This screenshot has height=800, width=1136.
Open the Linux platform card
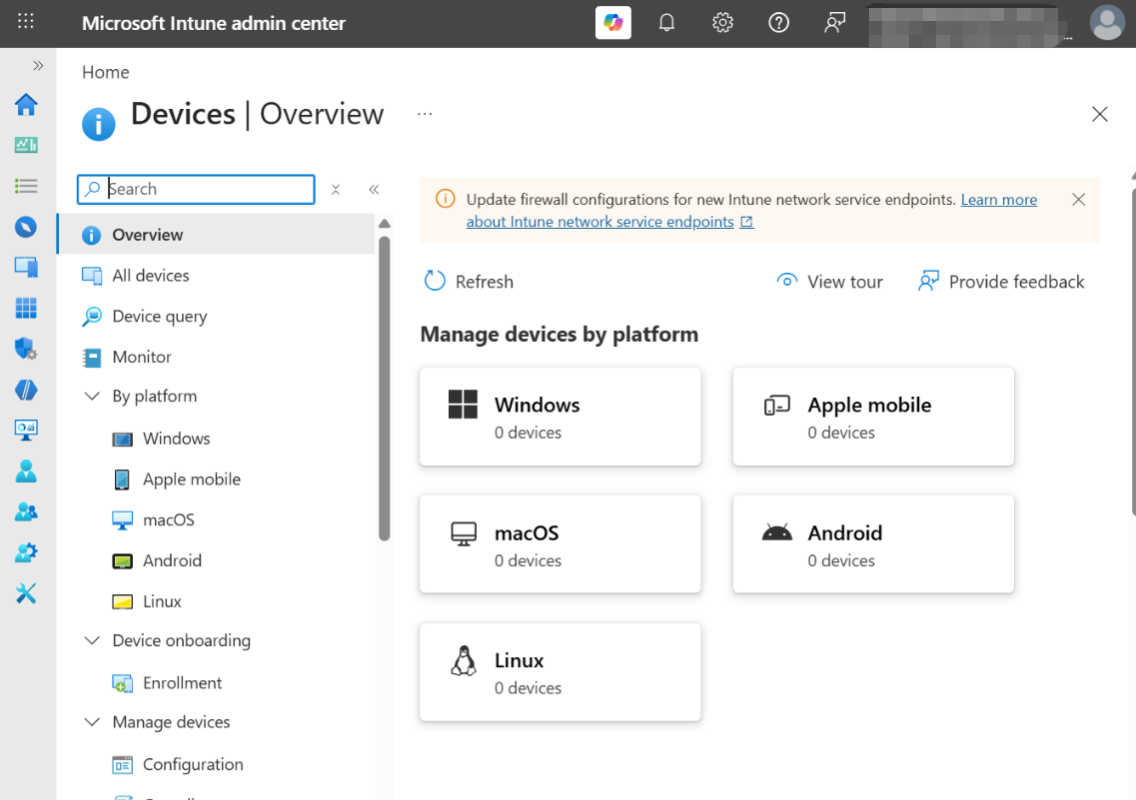[560, 672]
